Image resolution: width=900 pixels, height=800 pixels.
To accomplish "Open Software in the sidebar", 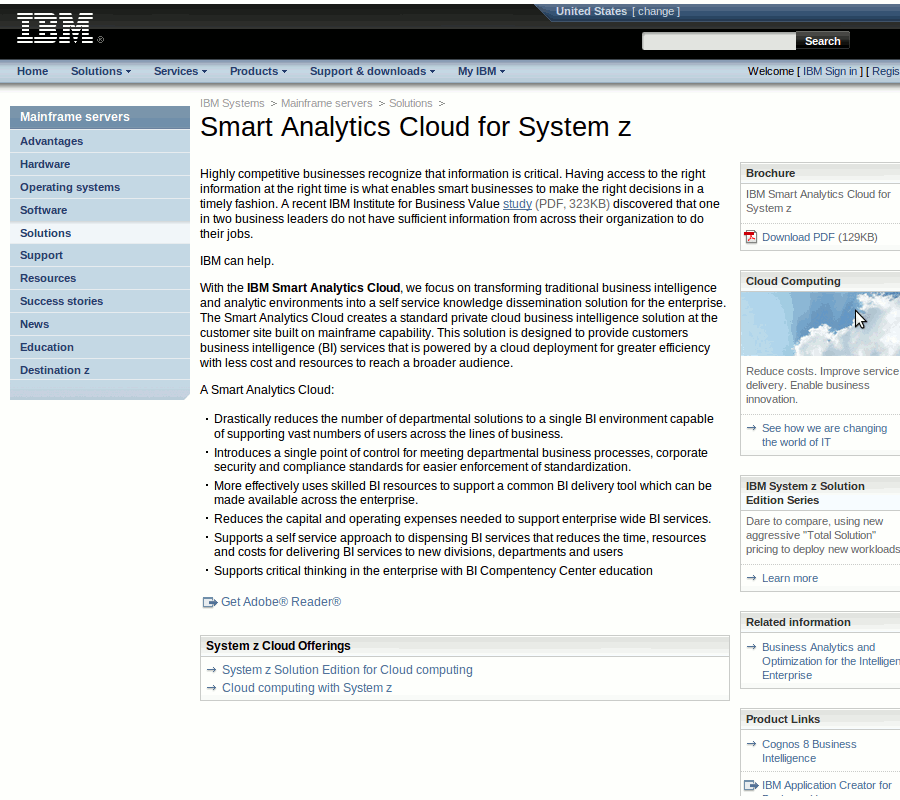I will [x=100, y=210].
